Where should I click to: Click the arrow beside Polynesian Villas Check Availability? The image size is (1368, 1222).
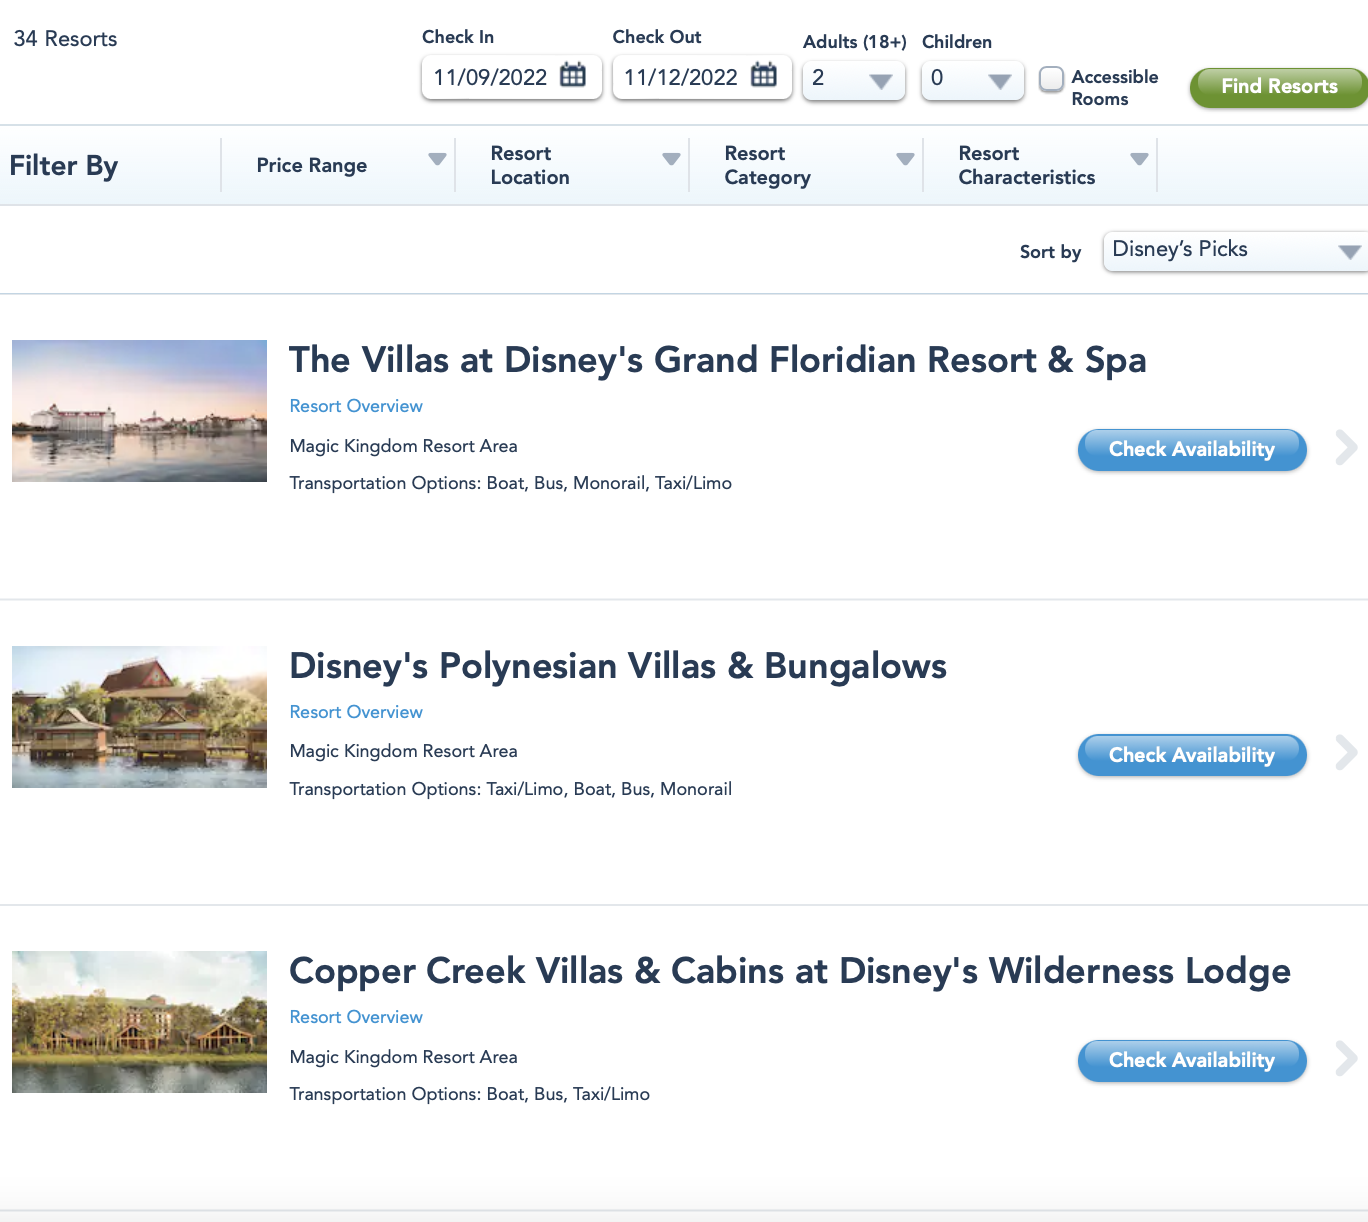[1346, 753]
